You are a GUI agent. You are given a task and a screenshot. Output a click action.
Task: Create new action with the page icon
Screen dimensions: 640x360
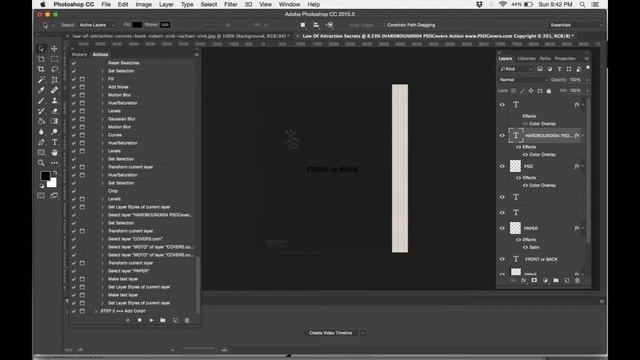point(175,320)
